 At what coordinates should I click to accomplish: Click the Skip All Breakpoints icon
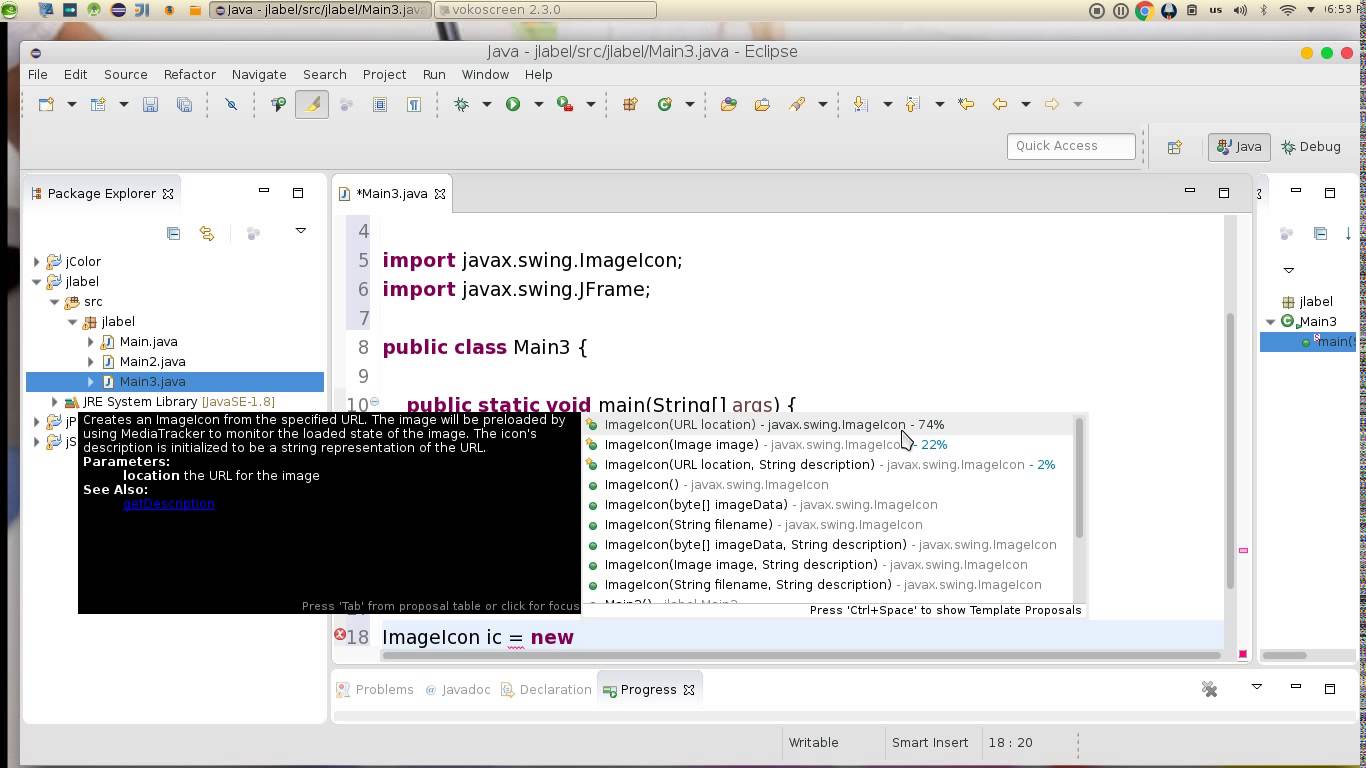231,104
